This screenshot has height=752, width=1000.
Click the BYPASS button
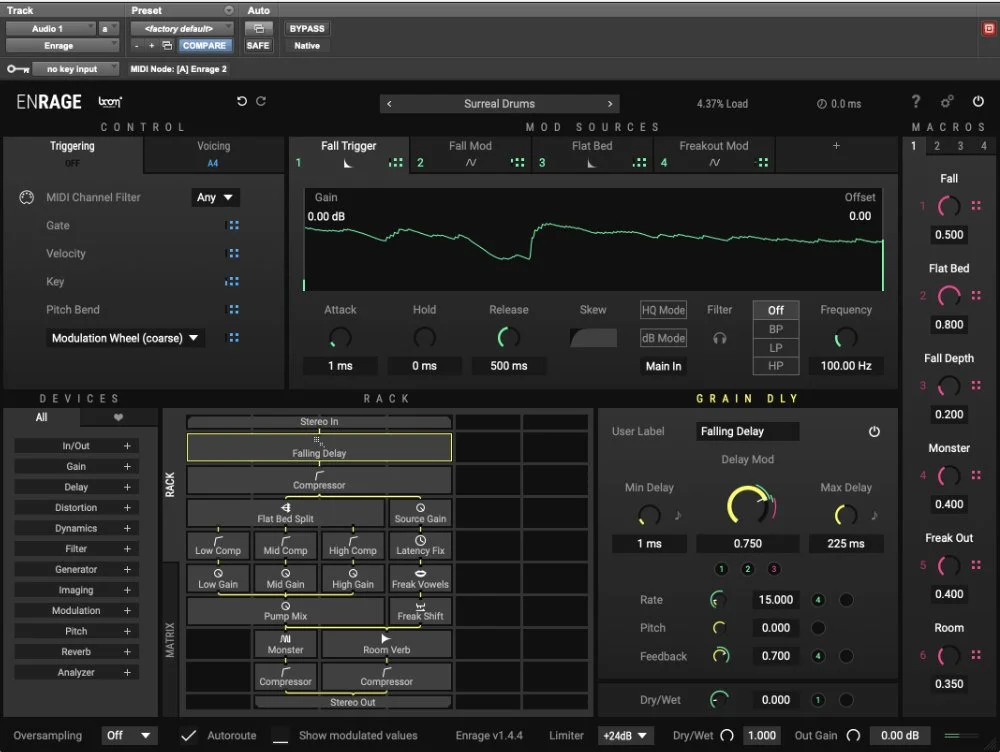pos(307,29)
